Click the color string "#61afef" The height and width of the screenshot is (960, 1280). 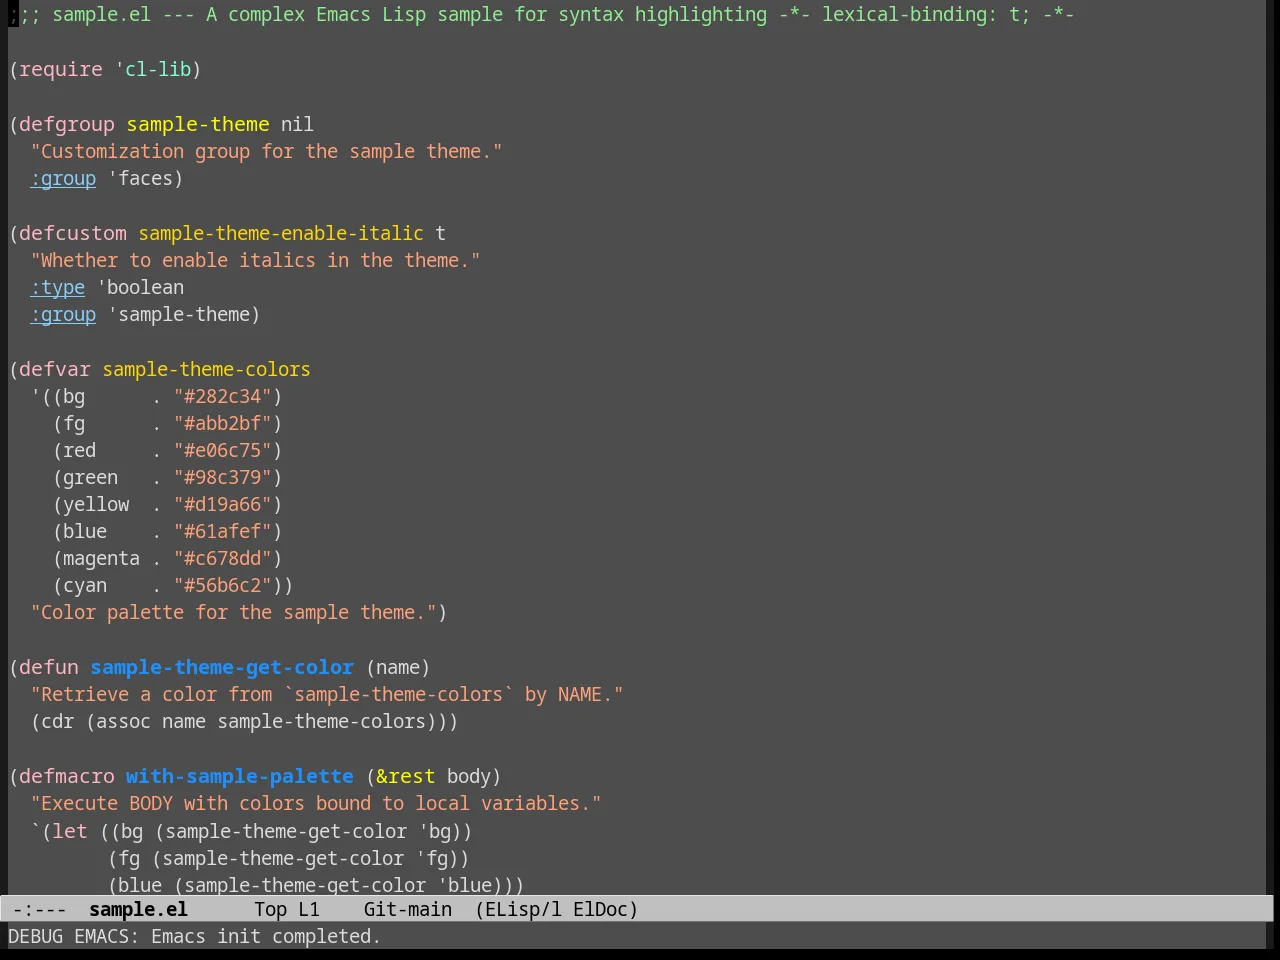pos(223,531)
